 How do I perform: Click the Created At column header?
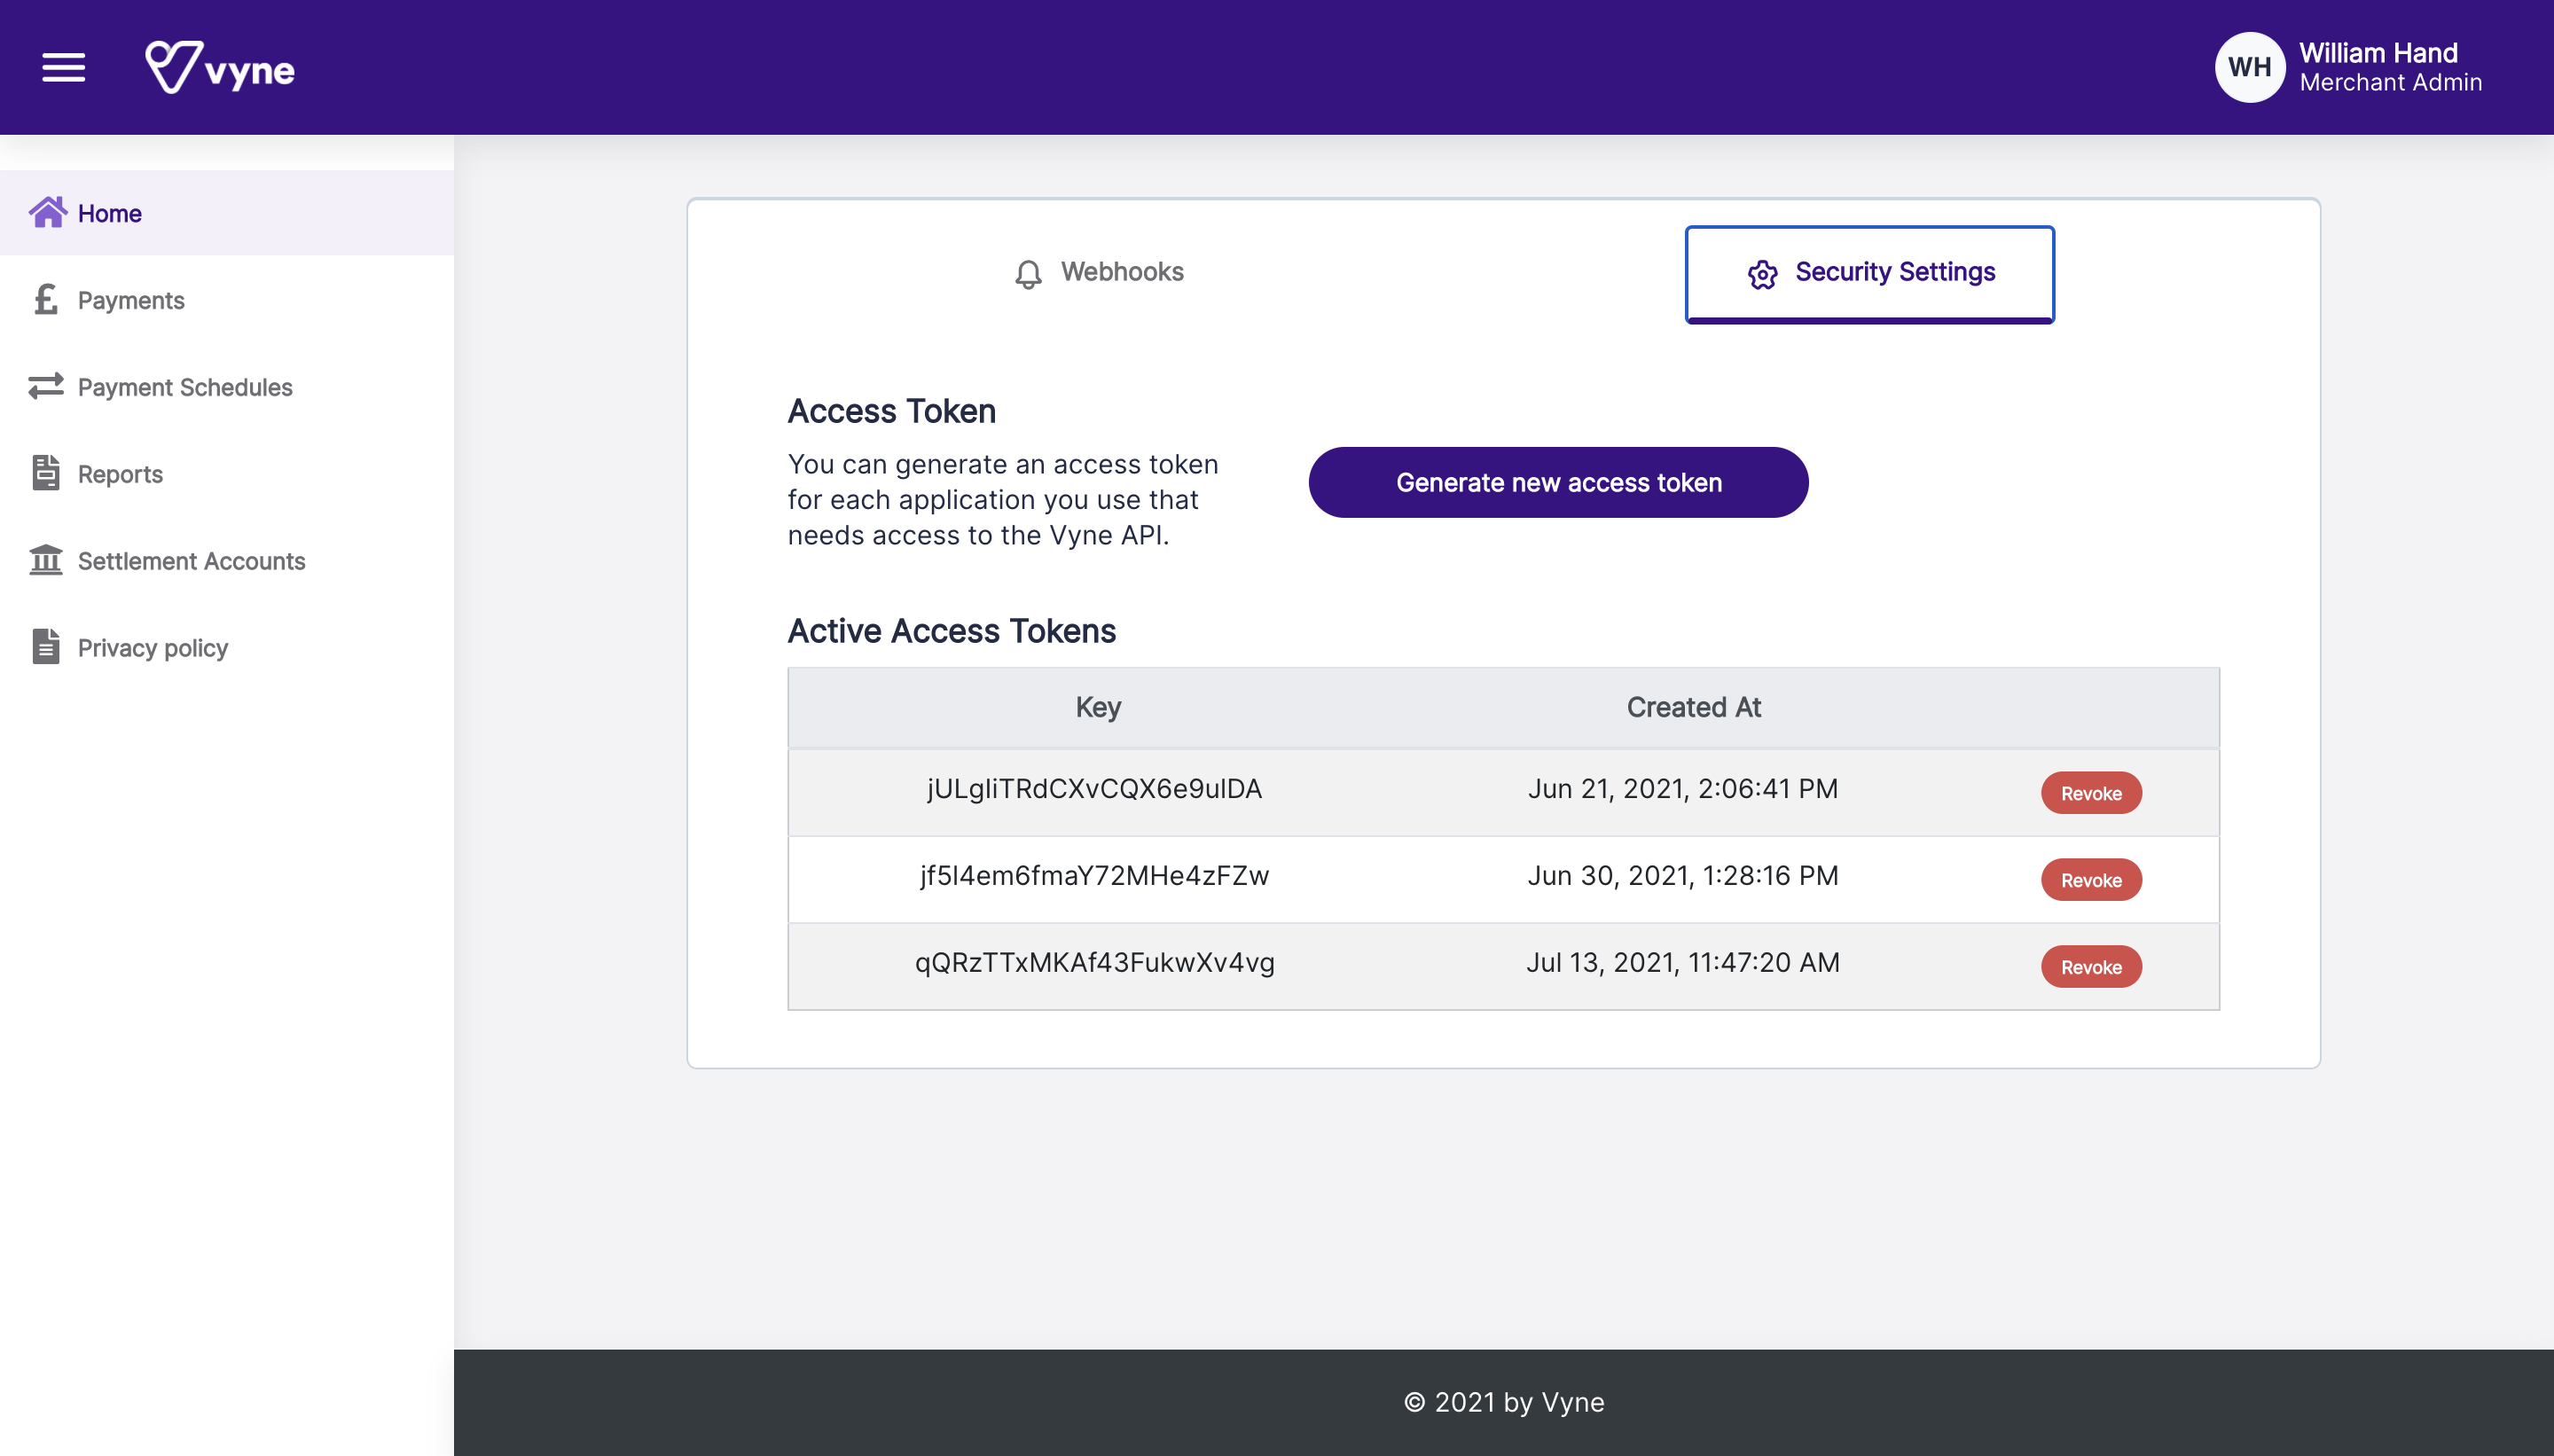click(x=1692, y=707)
